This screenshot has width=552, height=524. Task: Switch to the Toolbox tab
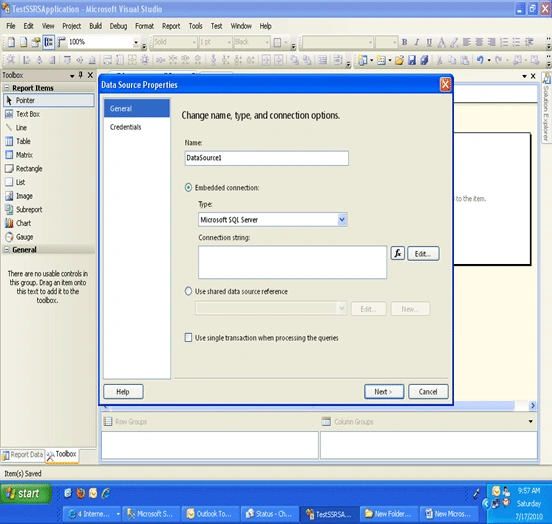click(62, 455)
